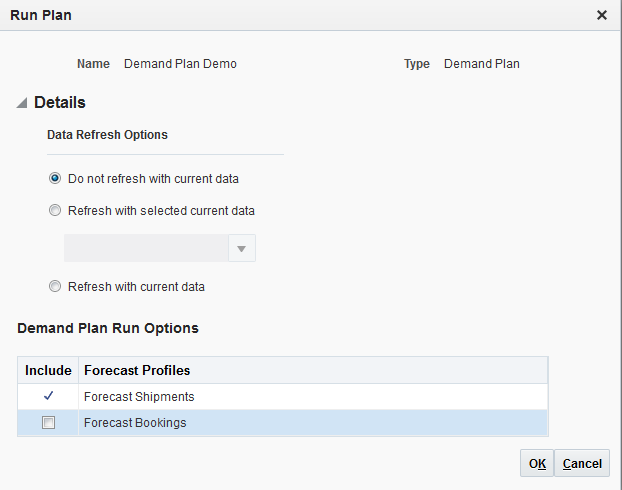Click the Data Refresh Options label
Image resolution: width=622 pixels, height=490 pixels.
pyautogui.click(x=107, y=134)
